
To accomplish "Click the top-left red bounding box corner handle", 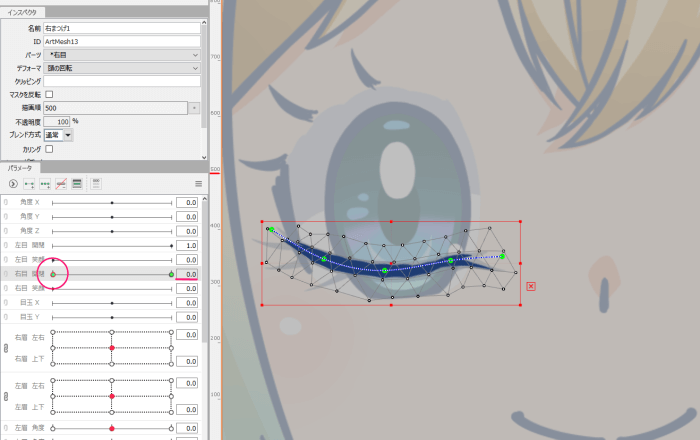I will [x=262, y=221].
